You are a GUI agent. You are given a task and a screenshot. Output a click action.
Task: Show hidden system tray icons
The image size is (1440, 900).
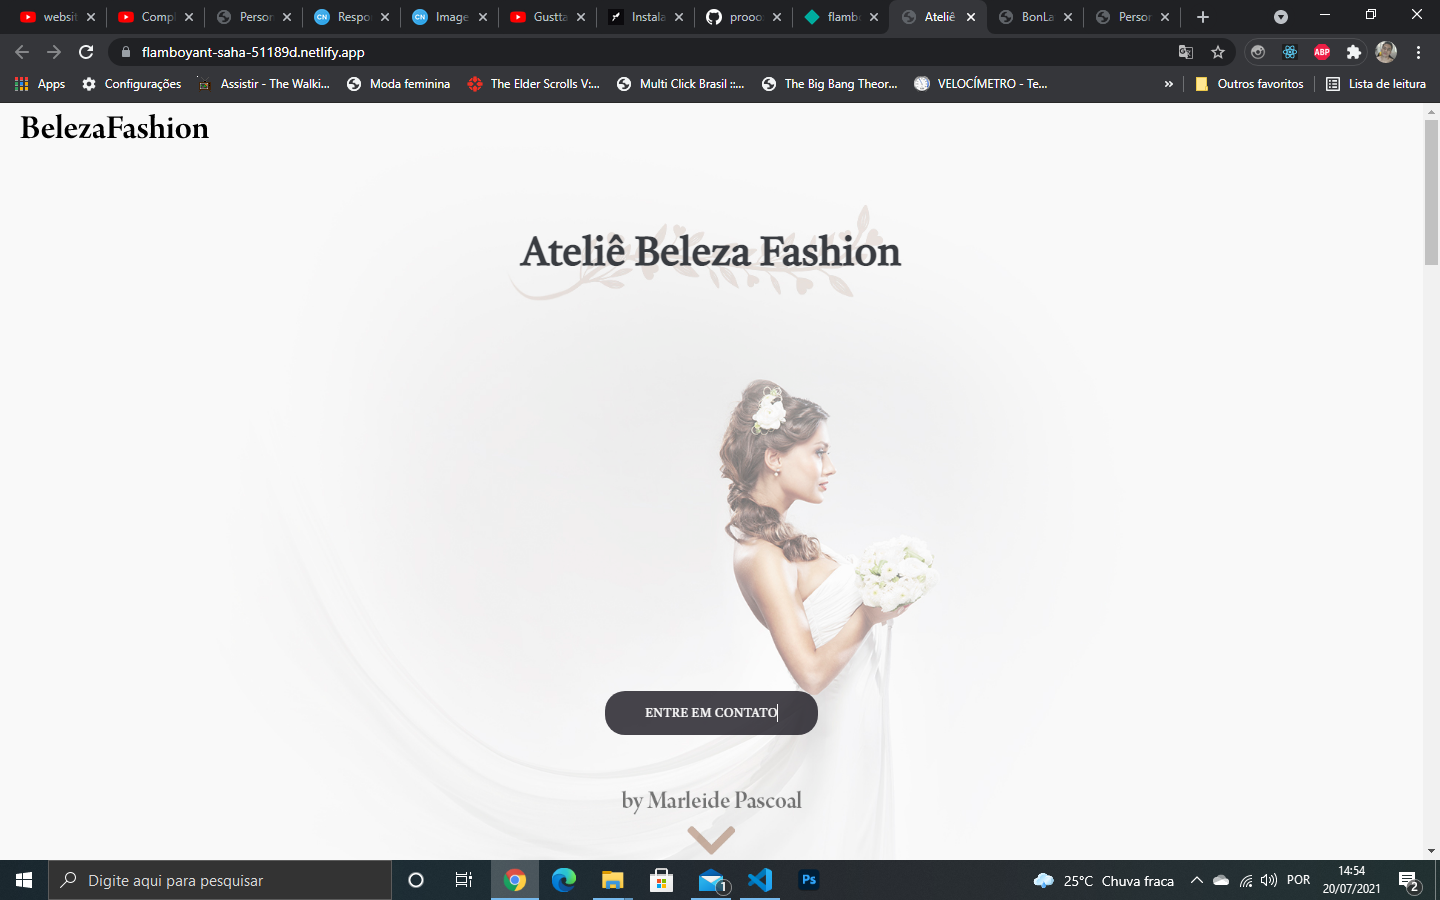point(1196,880)
